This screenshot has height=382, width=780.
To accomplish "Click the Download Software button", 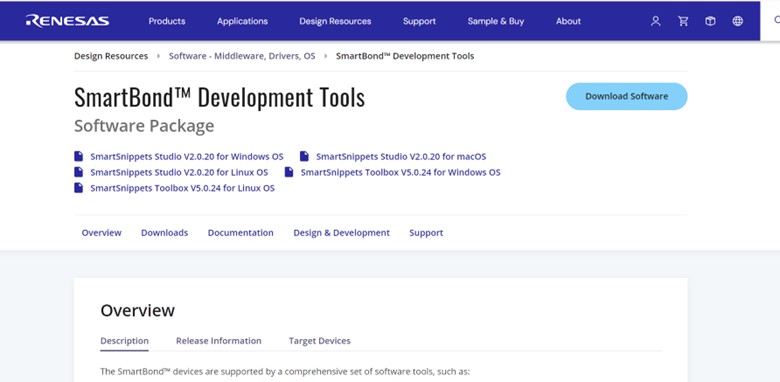I will (x=627, y=96).
